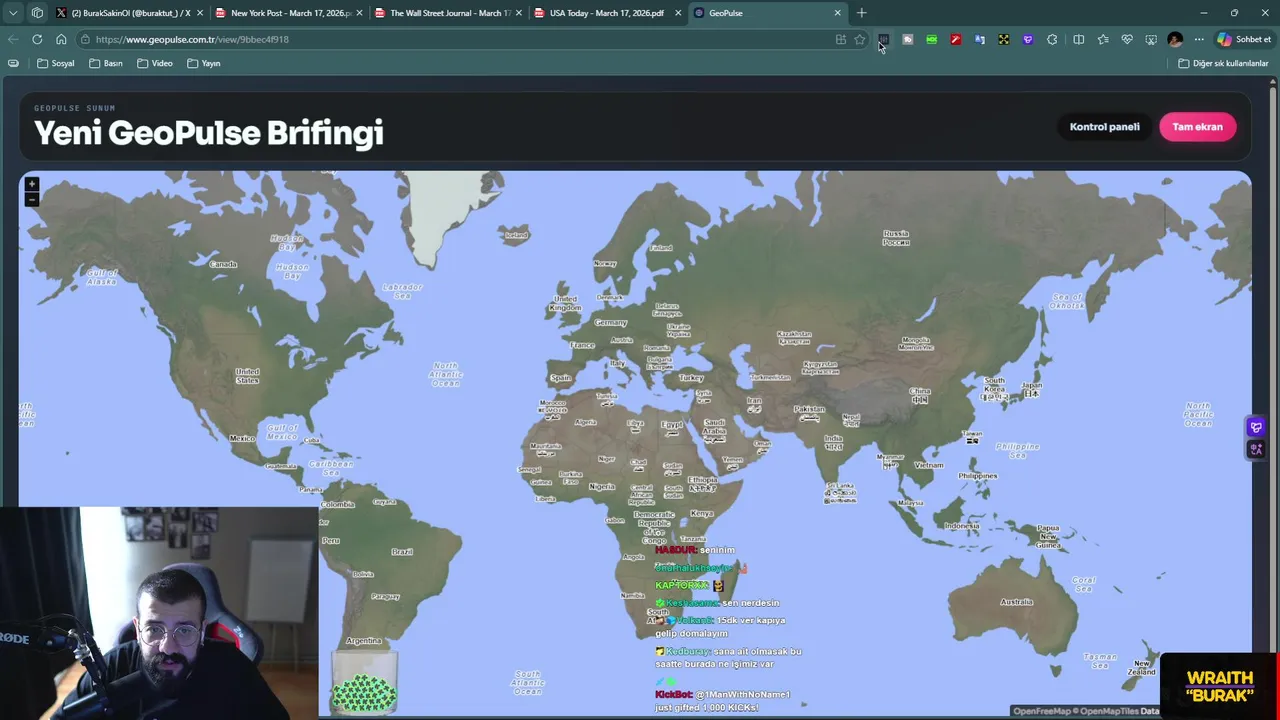Expand the Yayın bookmarks folder
This screenshot has height=720, width=1280.
click(204, 63)
